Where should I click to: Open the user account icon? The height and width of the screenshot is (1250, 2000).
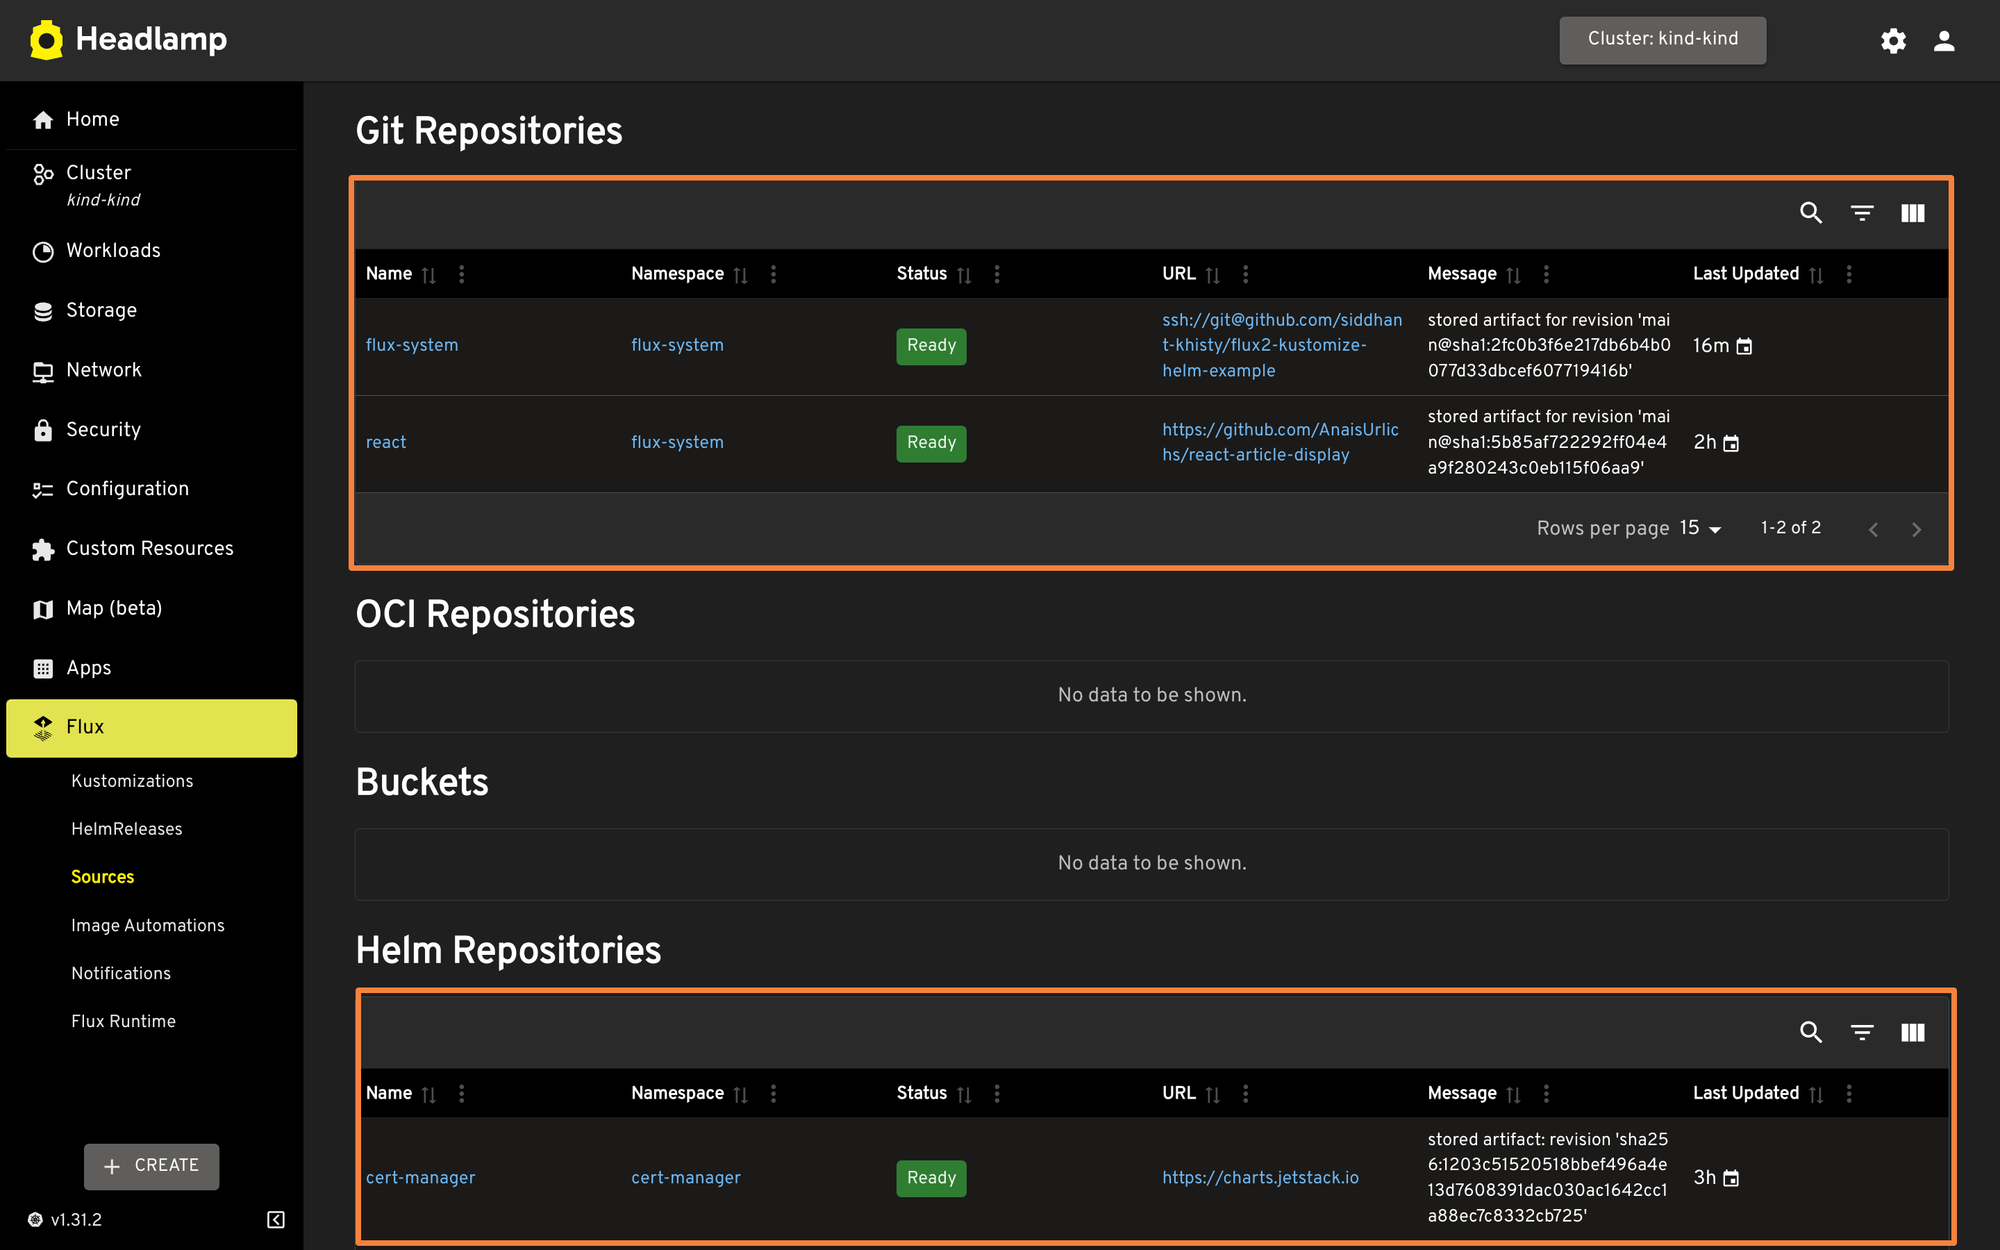click(x=1944, y=40)
